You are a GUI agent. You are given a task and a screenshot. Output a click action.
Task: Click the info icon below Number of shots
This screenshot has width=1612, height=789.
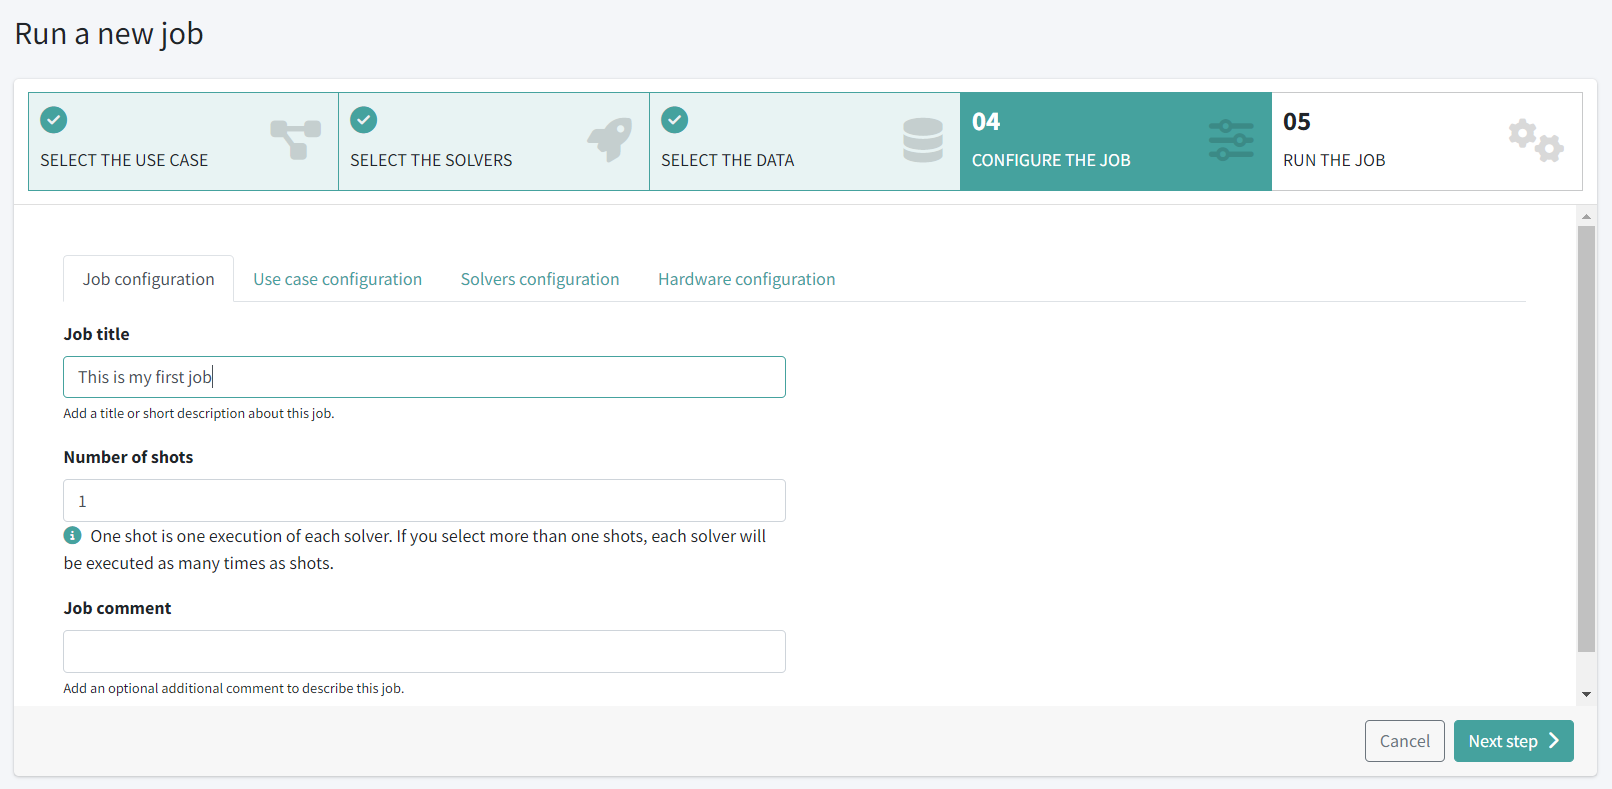point(73,536)
